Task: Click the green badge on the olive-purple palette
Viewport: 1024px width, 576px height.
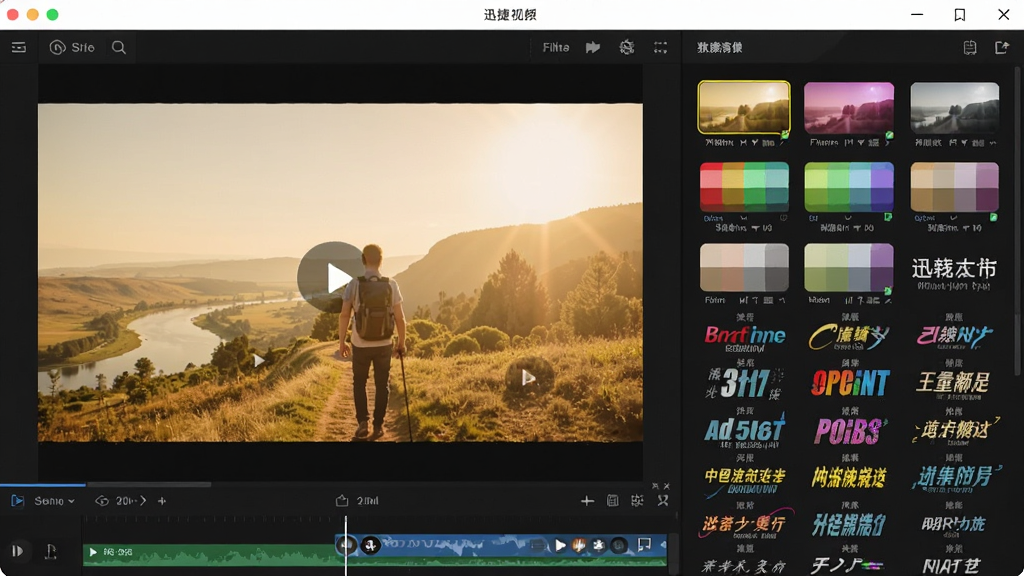Action: coord(888,291)
